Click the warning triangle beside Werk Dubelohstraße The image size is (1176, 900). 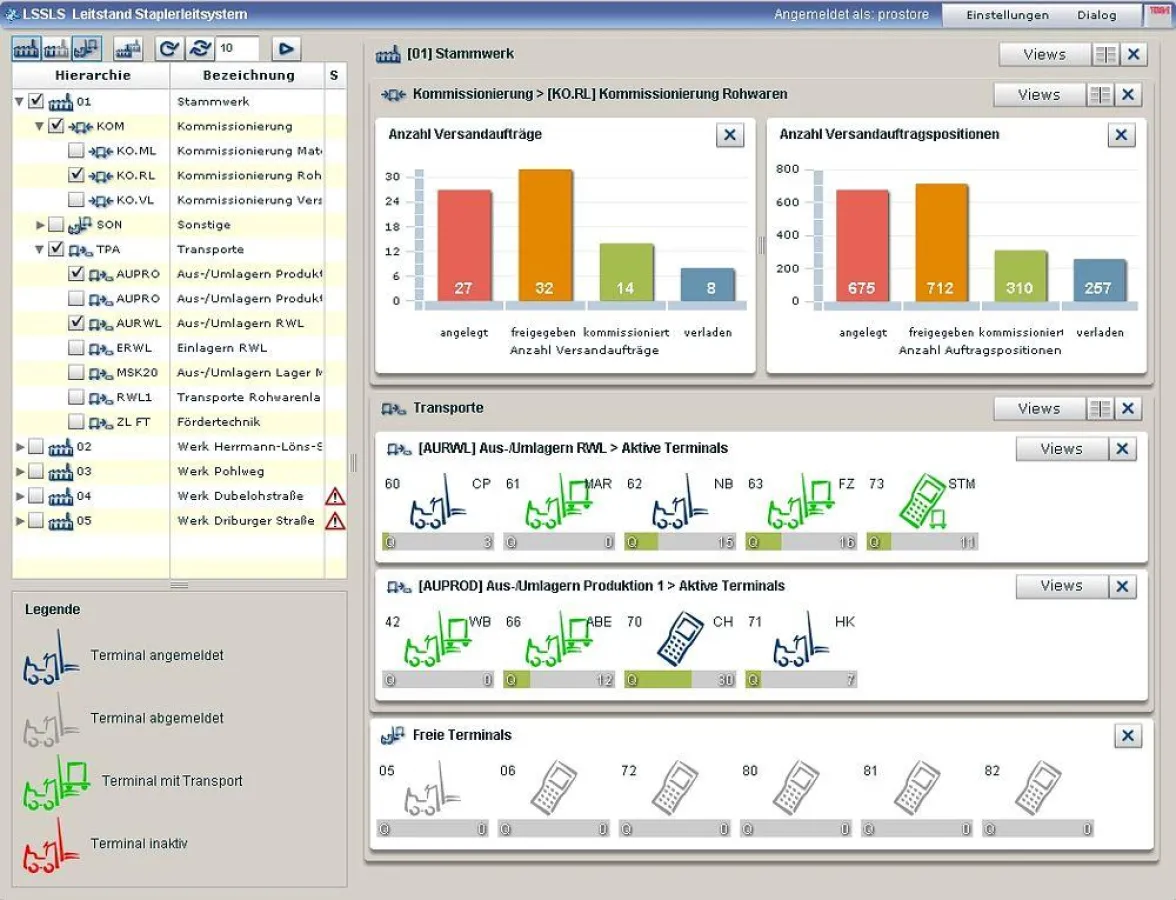pos(335,496)
